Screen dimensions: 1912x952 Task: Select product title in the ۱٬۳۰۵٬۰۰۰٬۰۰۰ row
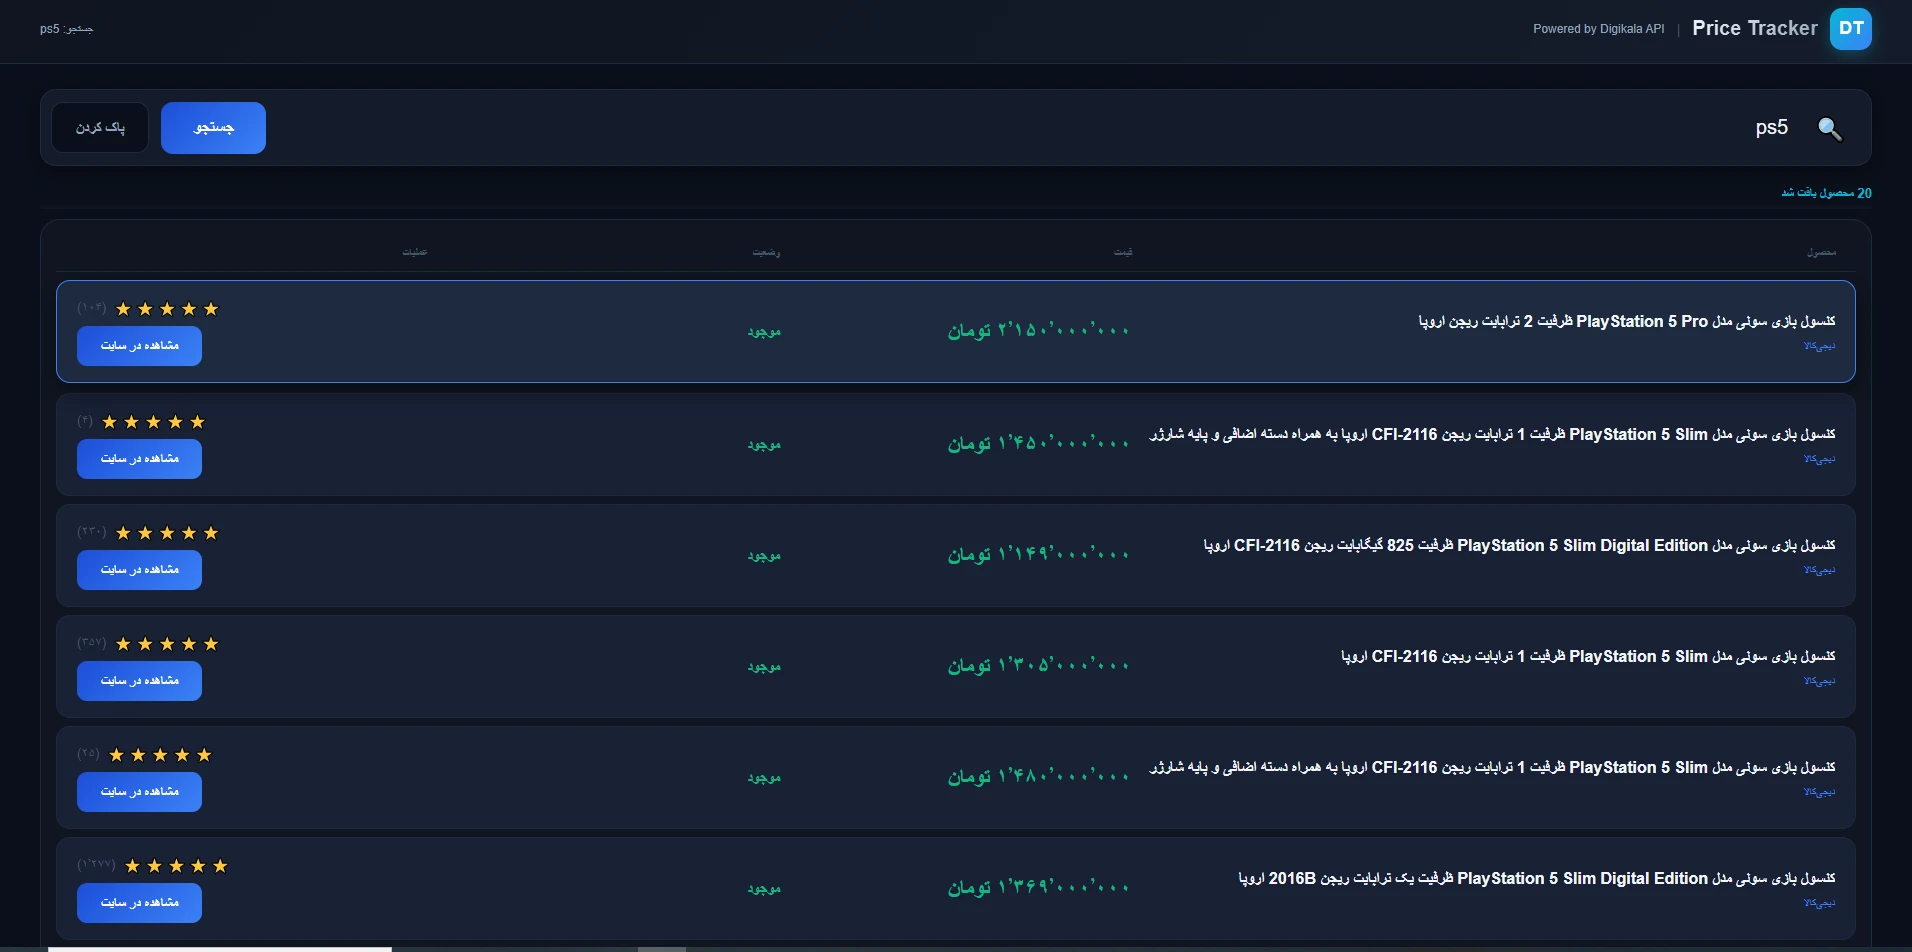1588,656
